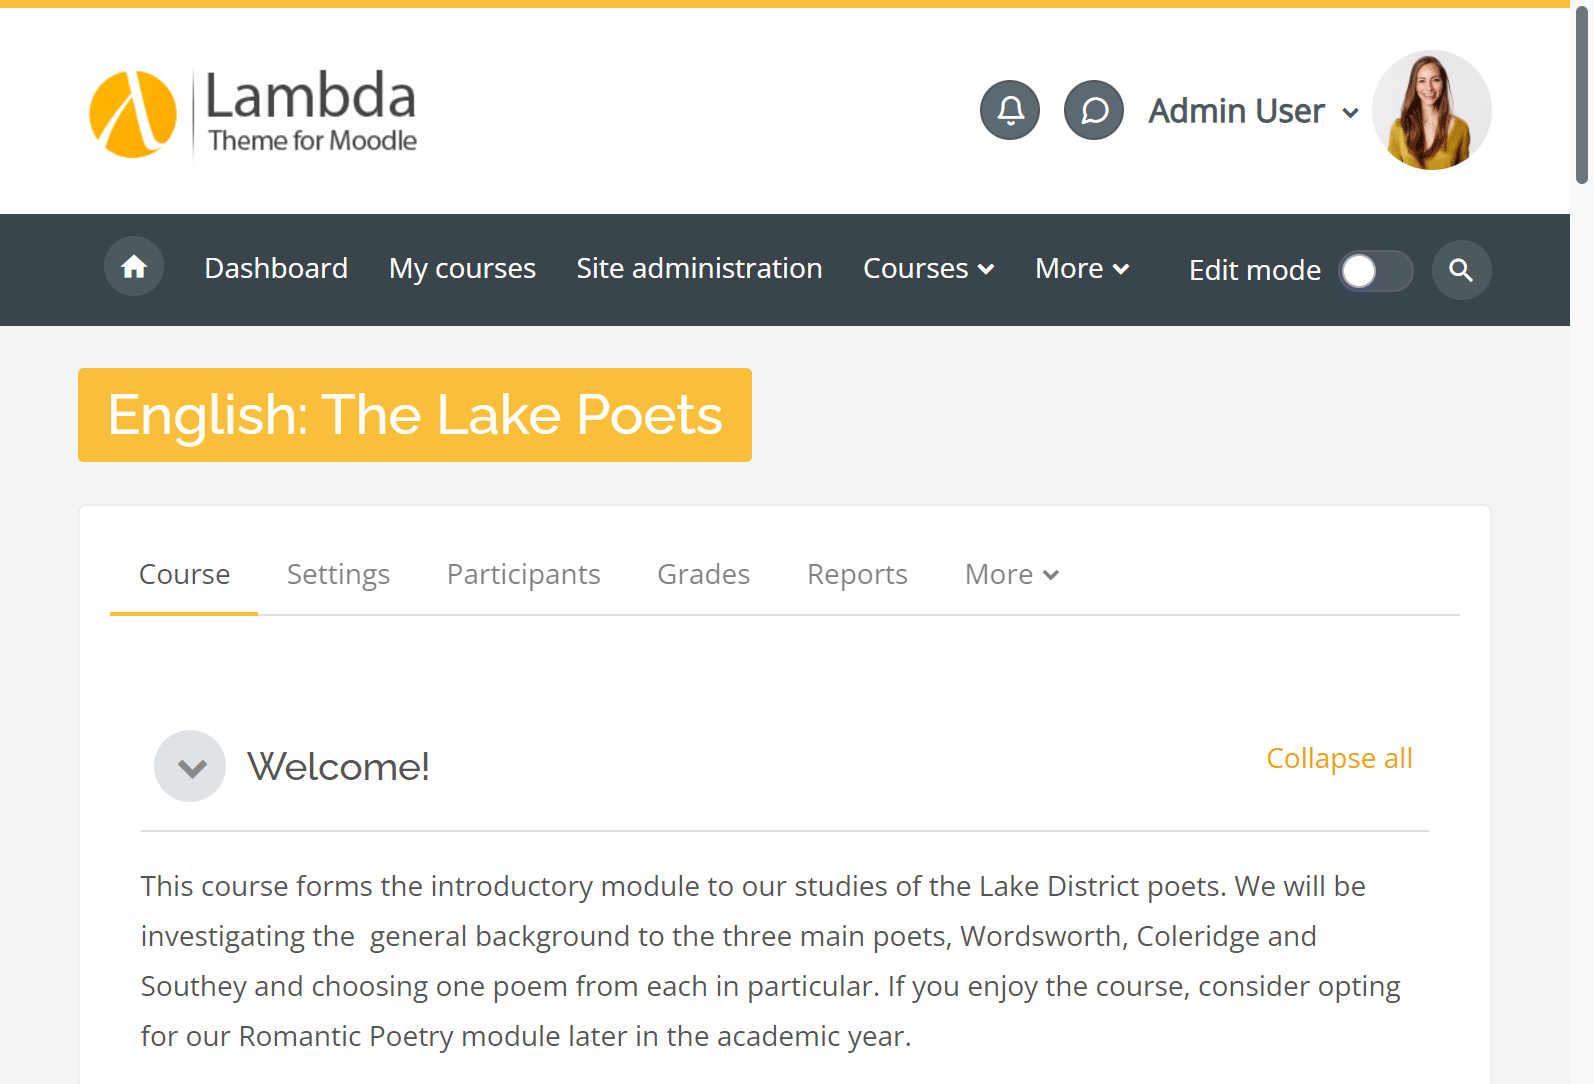
Task: Open the Participants tab
Action: pyautogui.click(x=523, y=574)
